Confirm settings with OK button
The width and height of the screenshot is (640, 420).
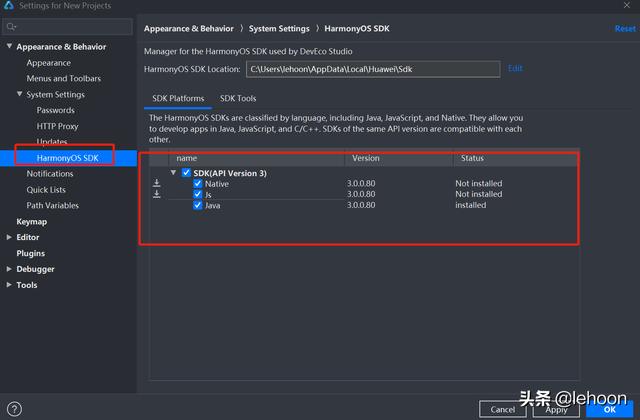click(610, 409)
